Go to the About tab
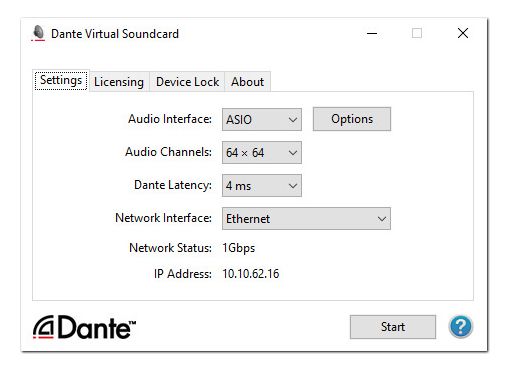Screen dimensions: 509x370 tap(248, 82)
